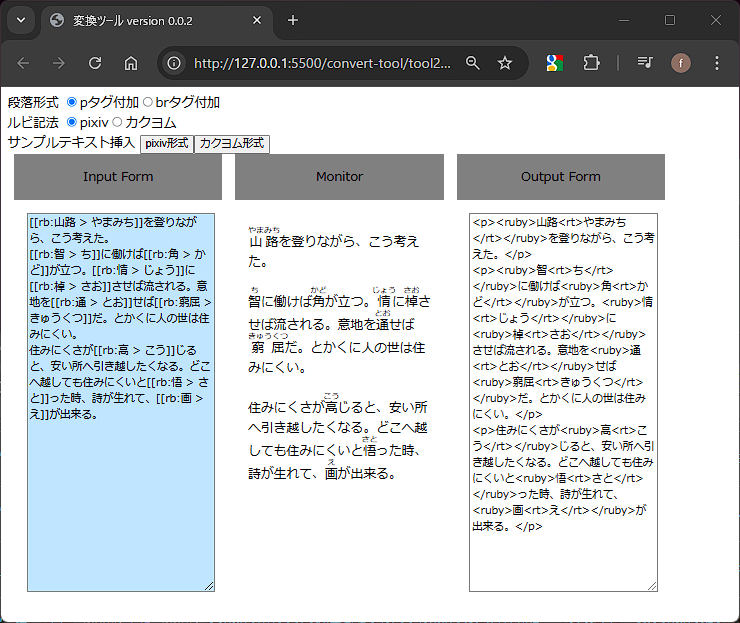The width and height of the screenshot is (740, 623).
Task: Minimize the browser window
Action: tap(624, 20)
